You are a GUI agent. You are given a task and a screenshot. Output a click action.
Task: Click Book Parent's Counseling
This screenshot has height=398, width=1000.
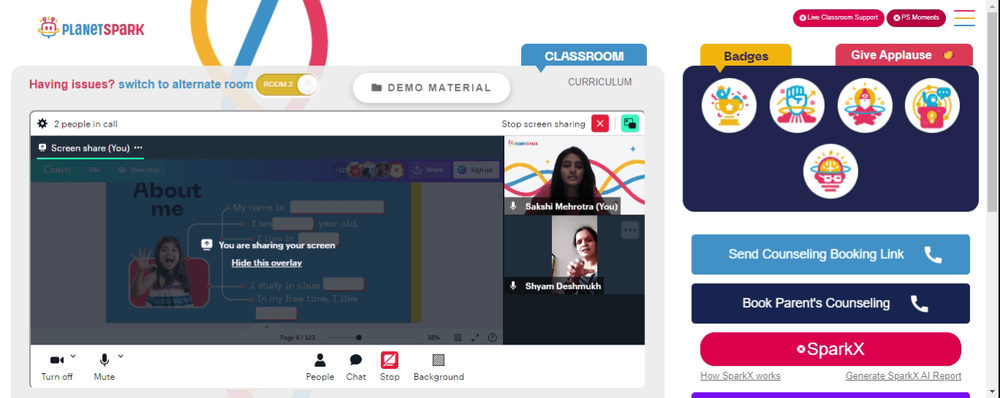pyautogui.click(x=830, y=303)
